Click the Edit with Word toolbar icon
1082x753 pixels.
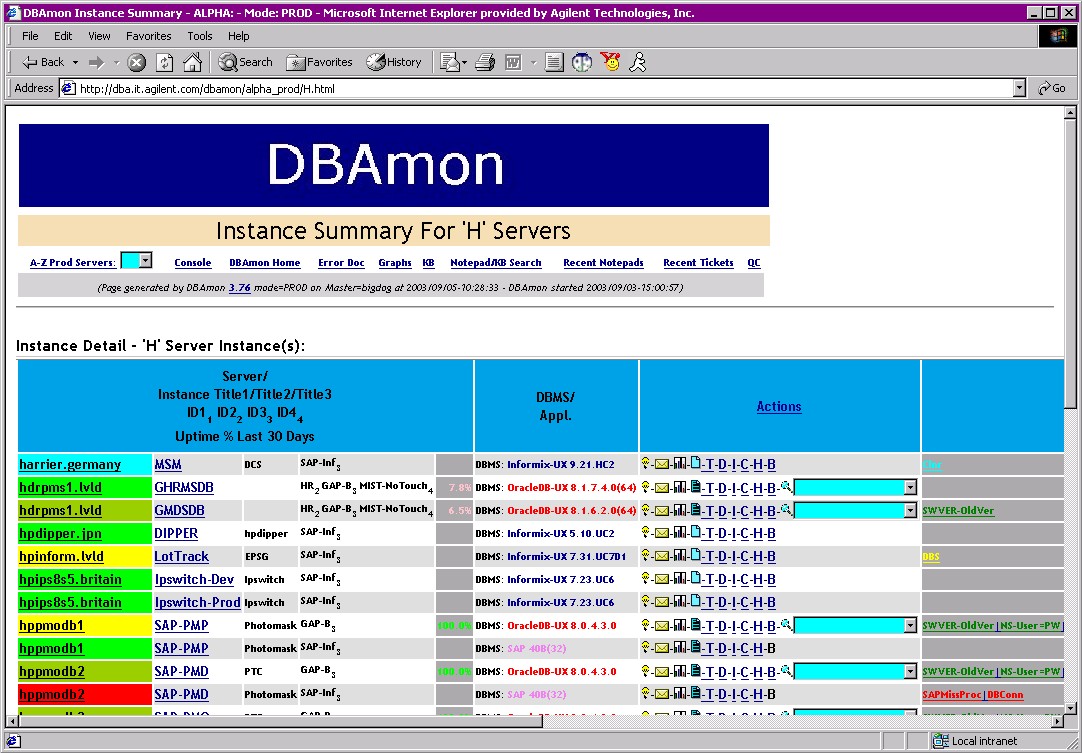[x=513, y=63]
